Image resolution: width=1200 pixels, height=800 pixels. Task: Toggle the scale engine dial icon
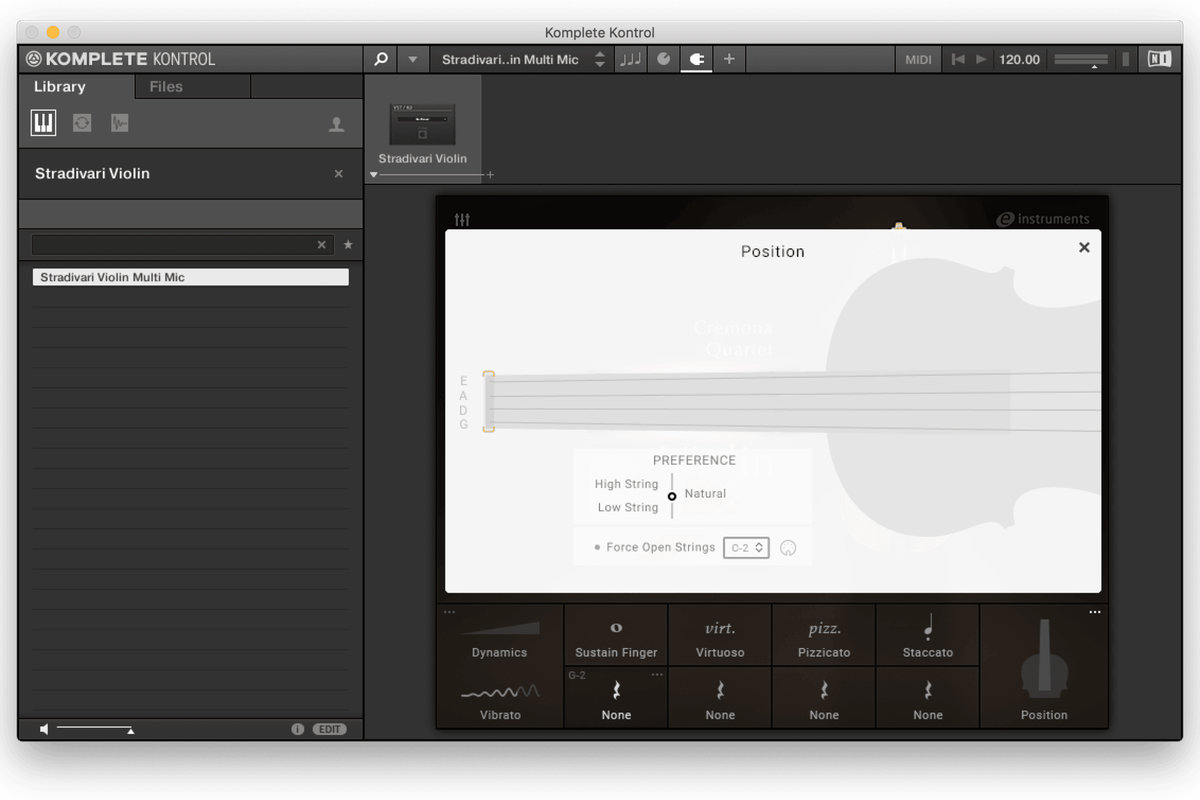pyautogui.click(x=663, y=59)
